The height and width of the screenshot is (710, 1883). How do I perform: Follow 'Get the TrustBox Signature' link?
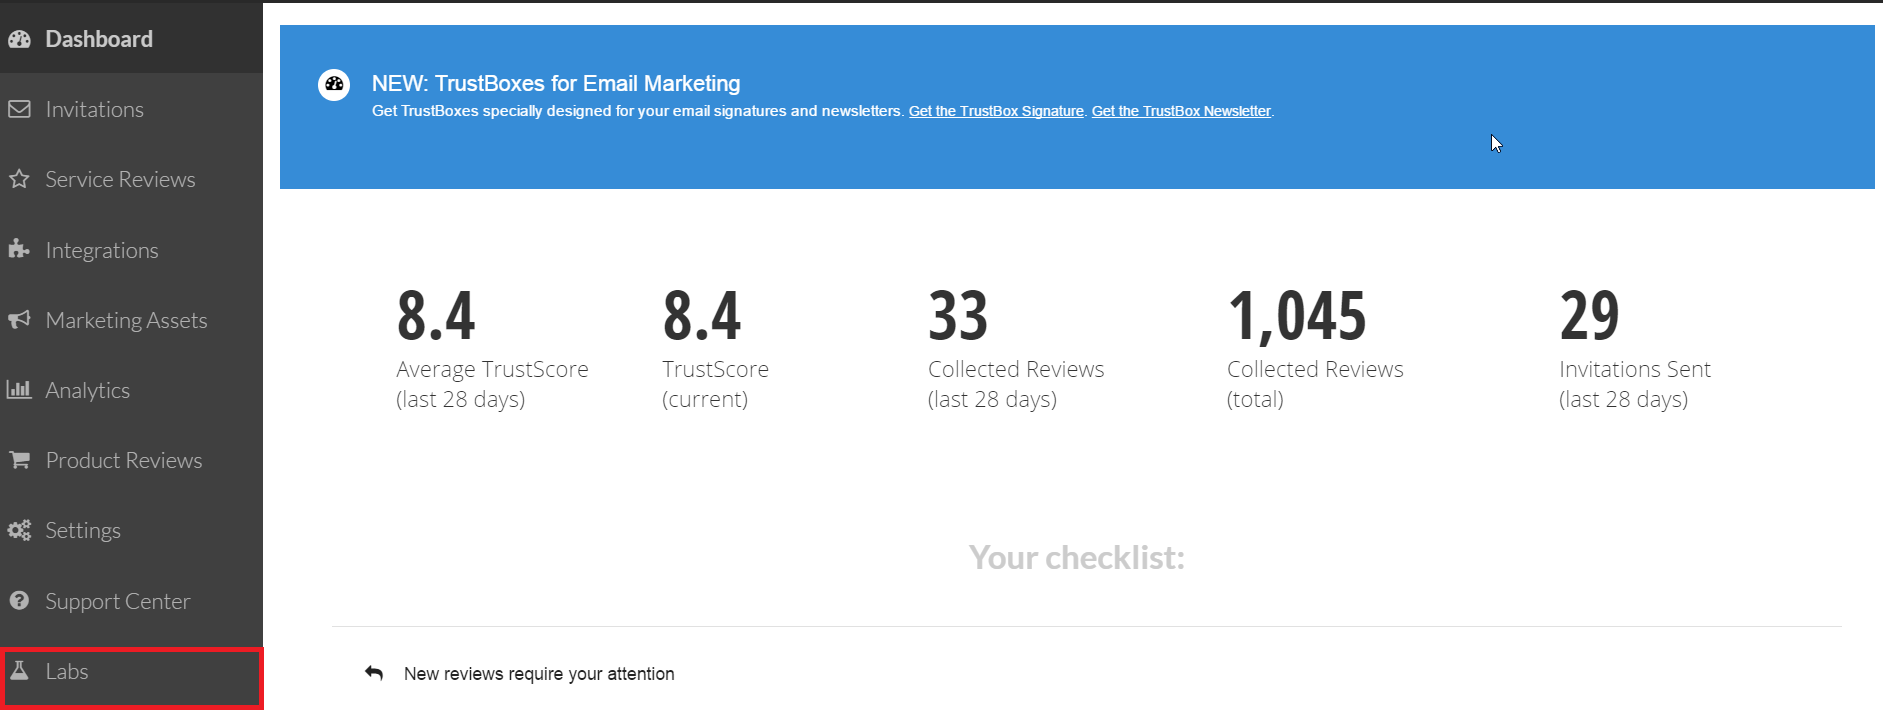(996, 111)
